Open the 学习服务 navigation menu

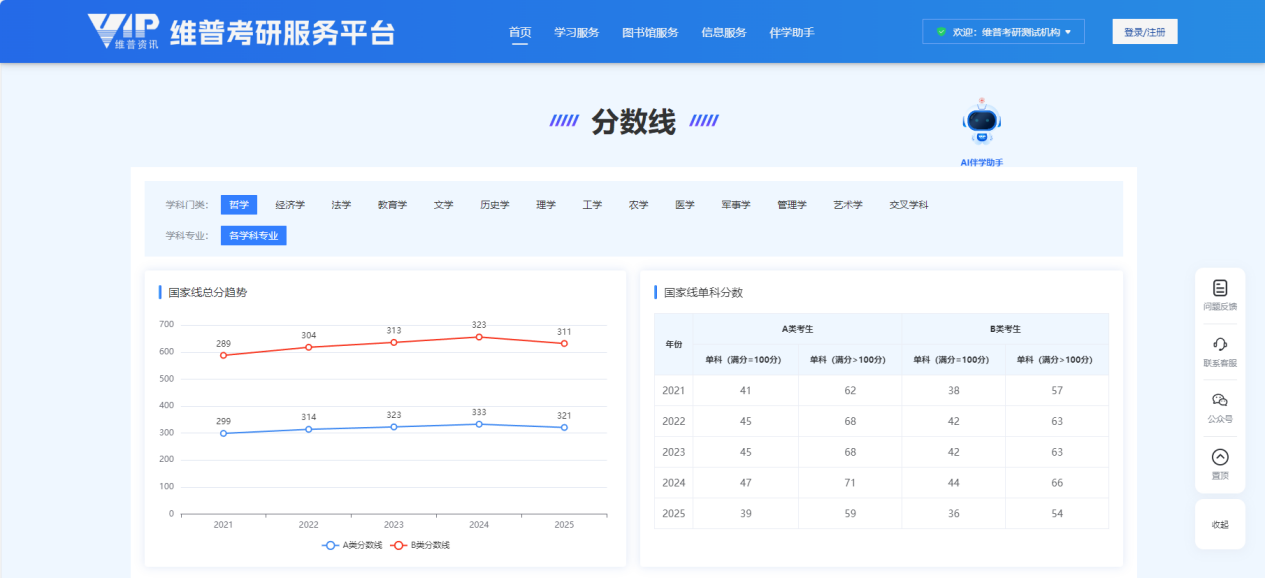point(576,32)
